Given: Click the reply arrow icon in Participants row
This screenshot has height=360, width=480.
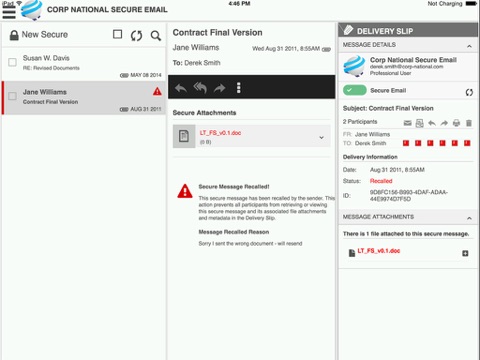Looking at the screenshot, I should point(432,123).
